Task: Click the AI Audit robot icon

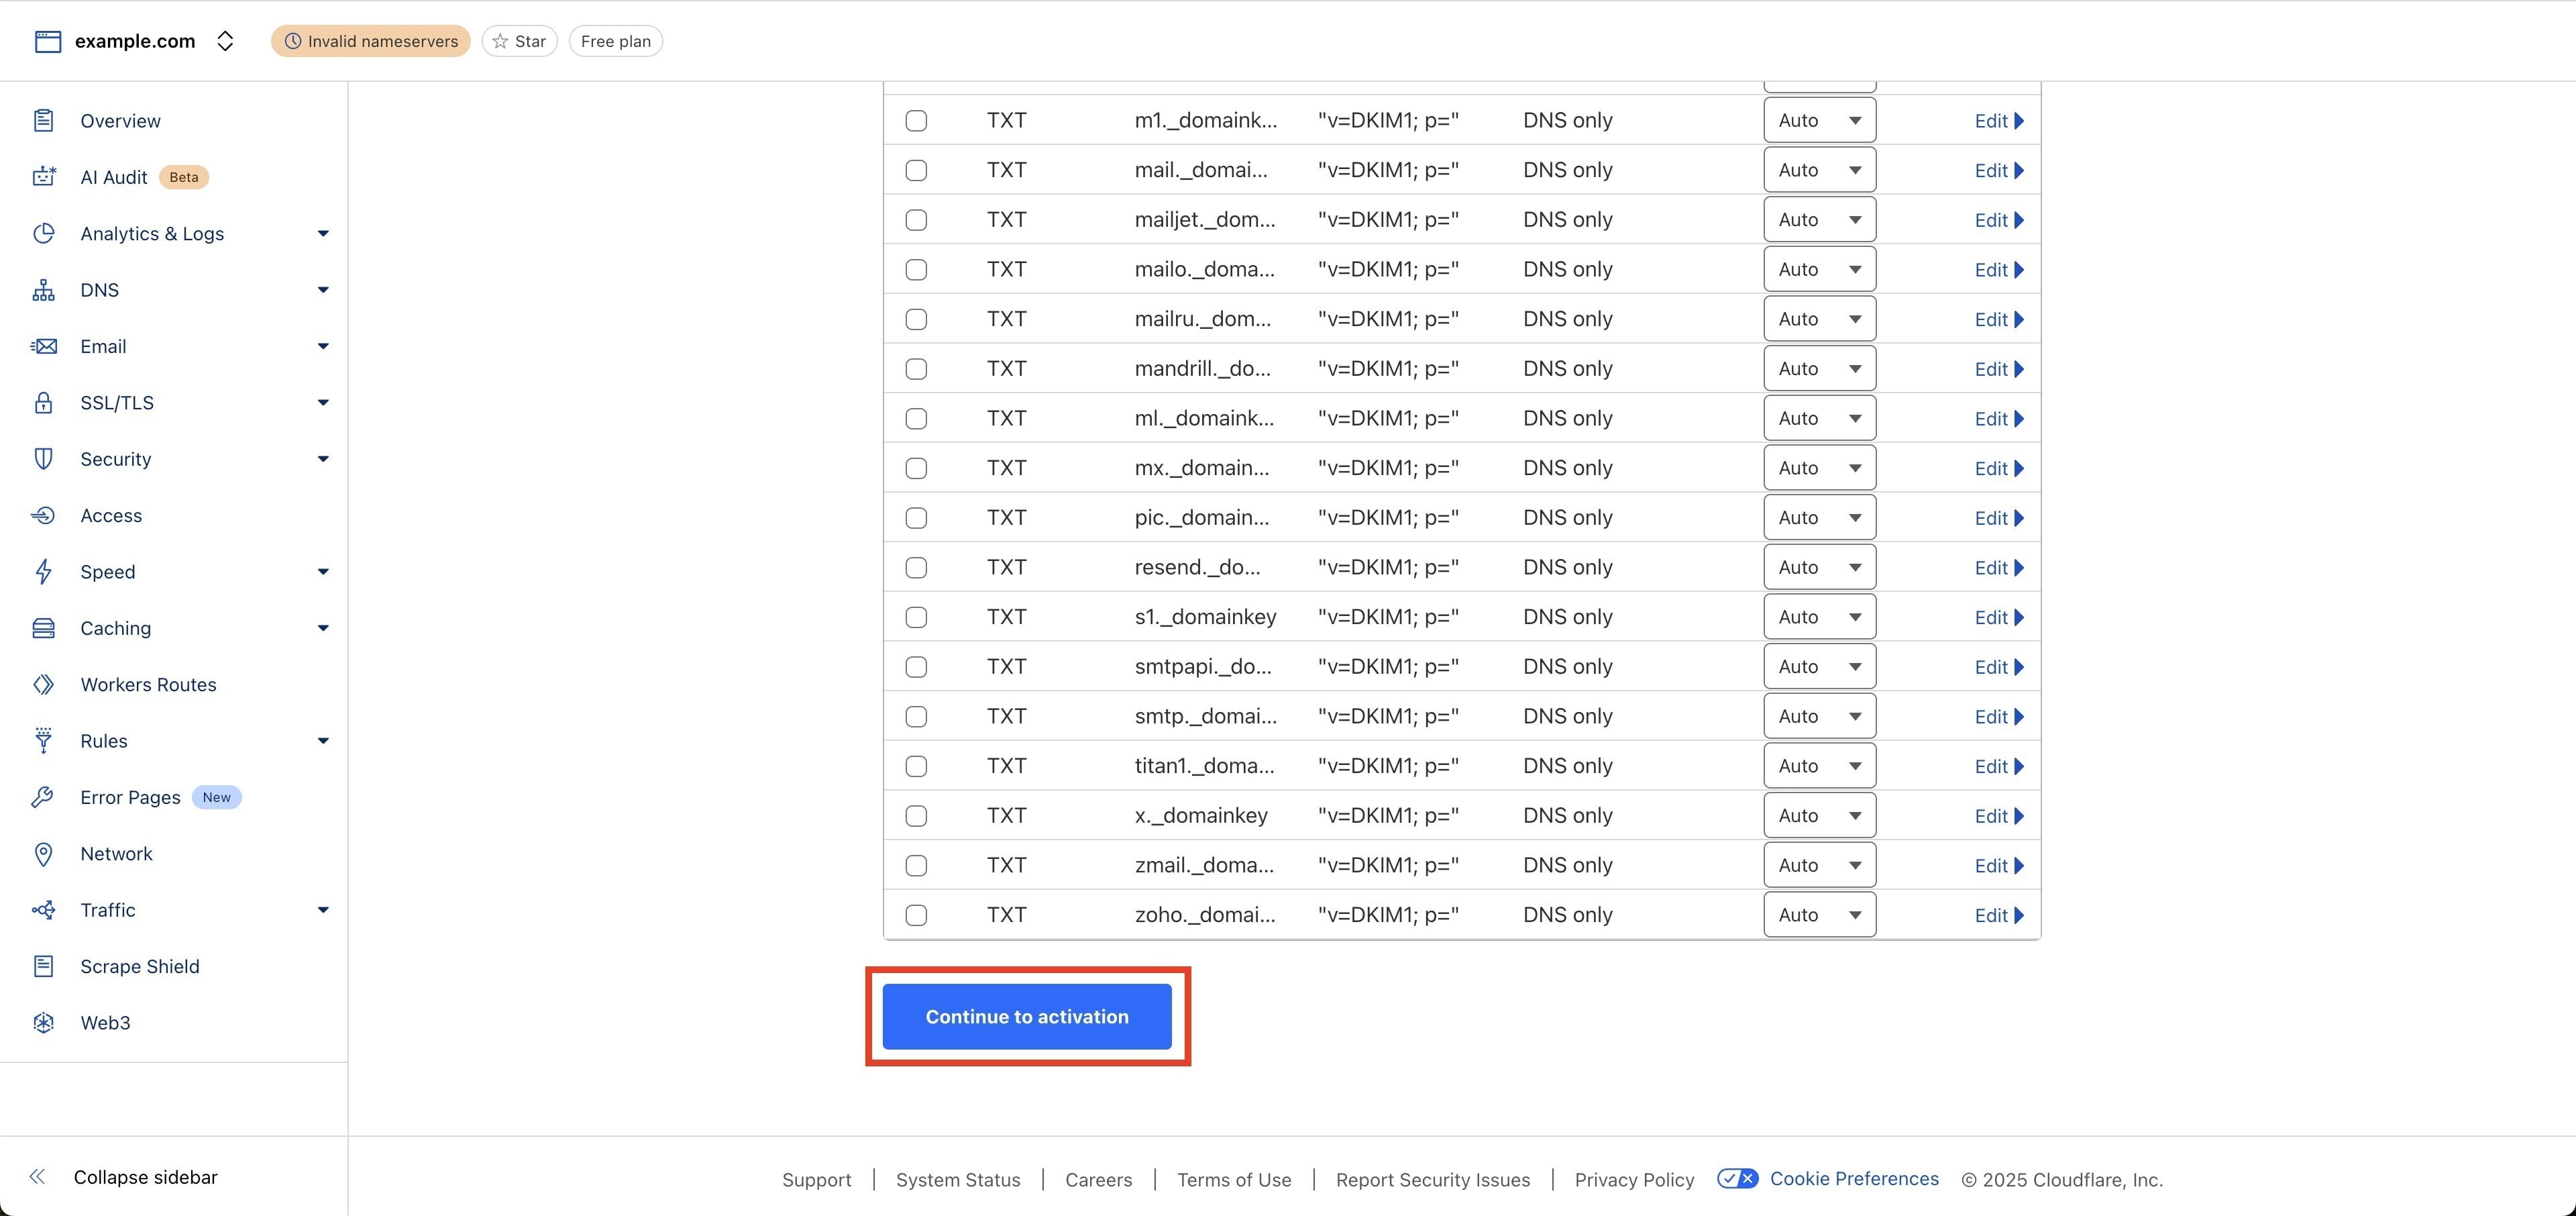Action: (43, 177)
